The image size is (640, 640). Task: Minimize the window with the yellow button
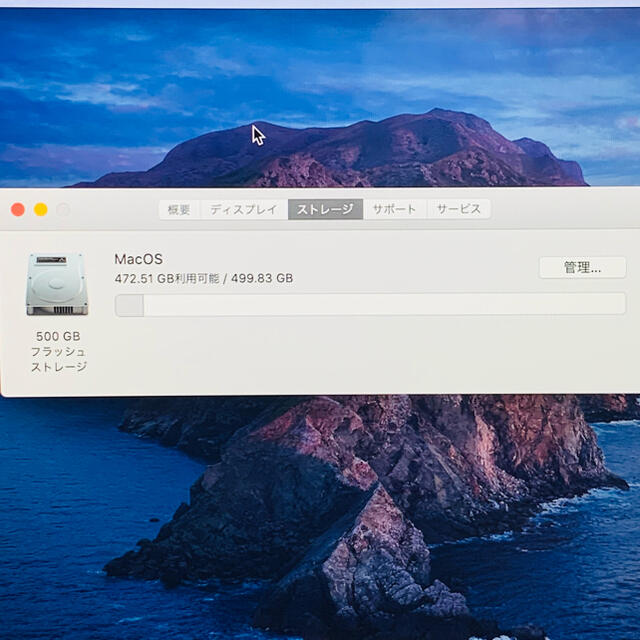[x=41, y=210]
